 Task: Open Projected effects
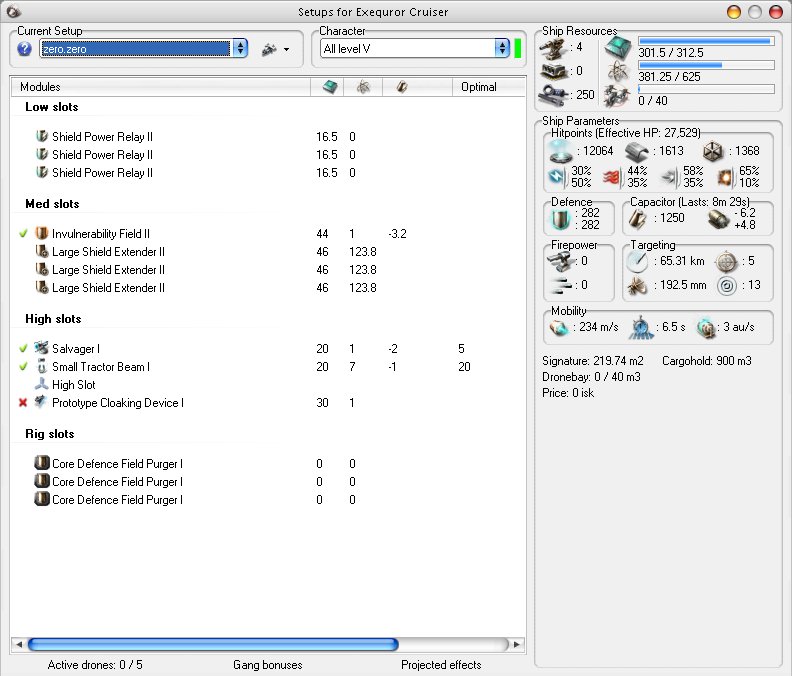(x=441, y=665)
